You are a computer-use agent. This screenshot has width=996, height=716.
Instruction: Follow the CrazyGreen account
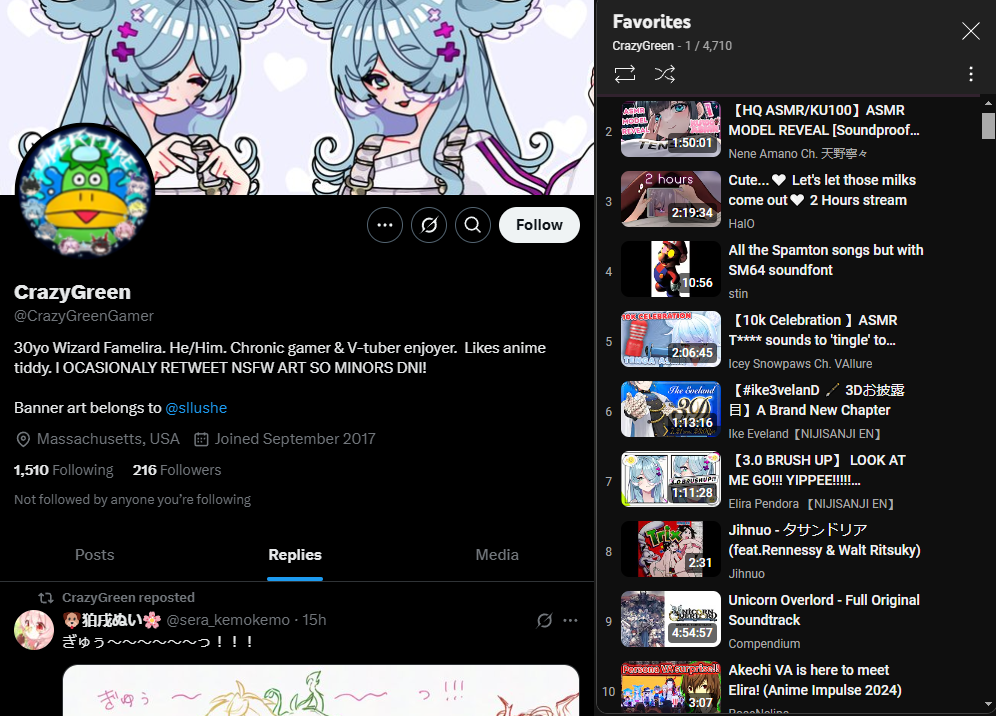coord(539,225)
